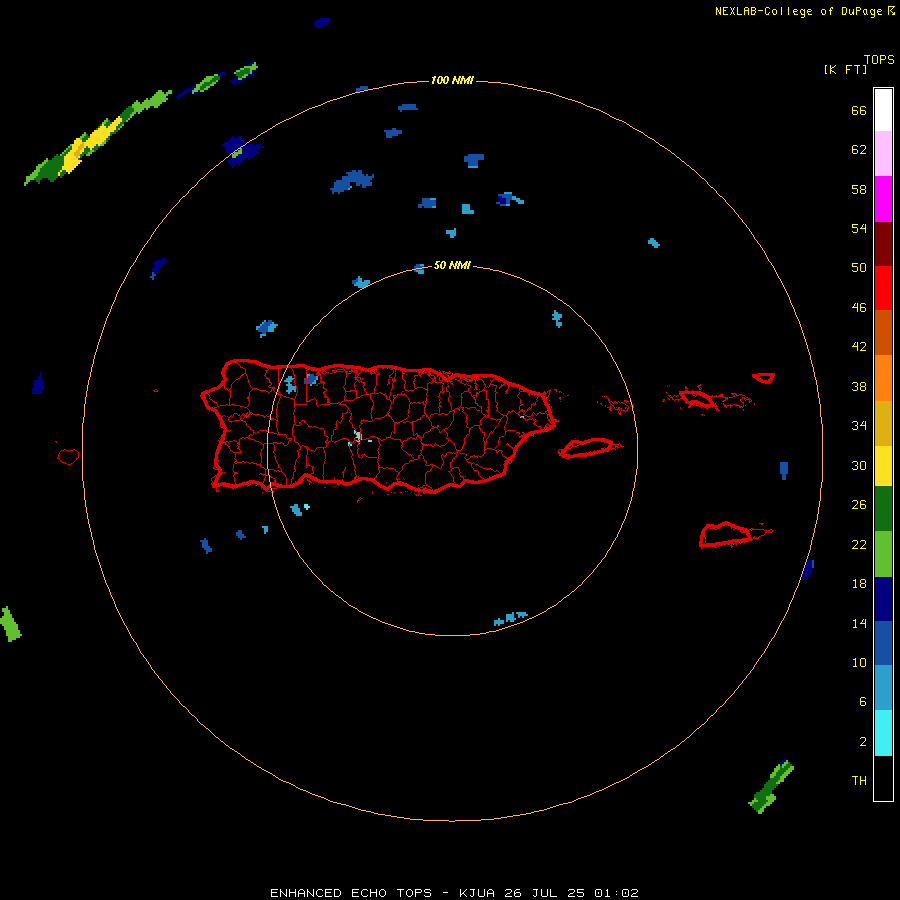Click the bright red legend swatch
This screenshot has height=900, width=900.
coord(883,288)
